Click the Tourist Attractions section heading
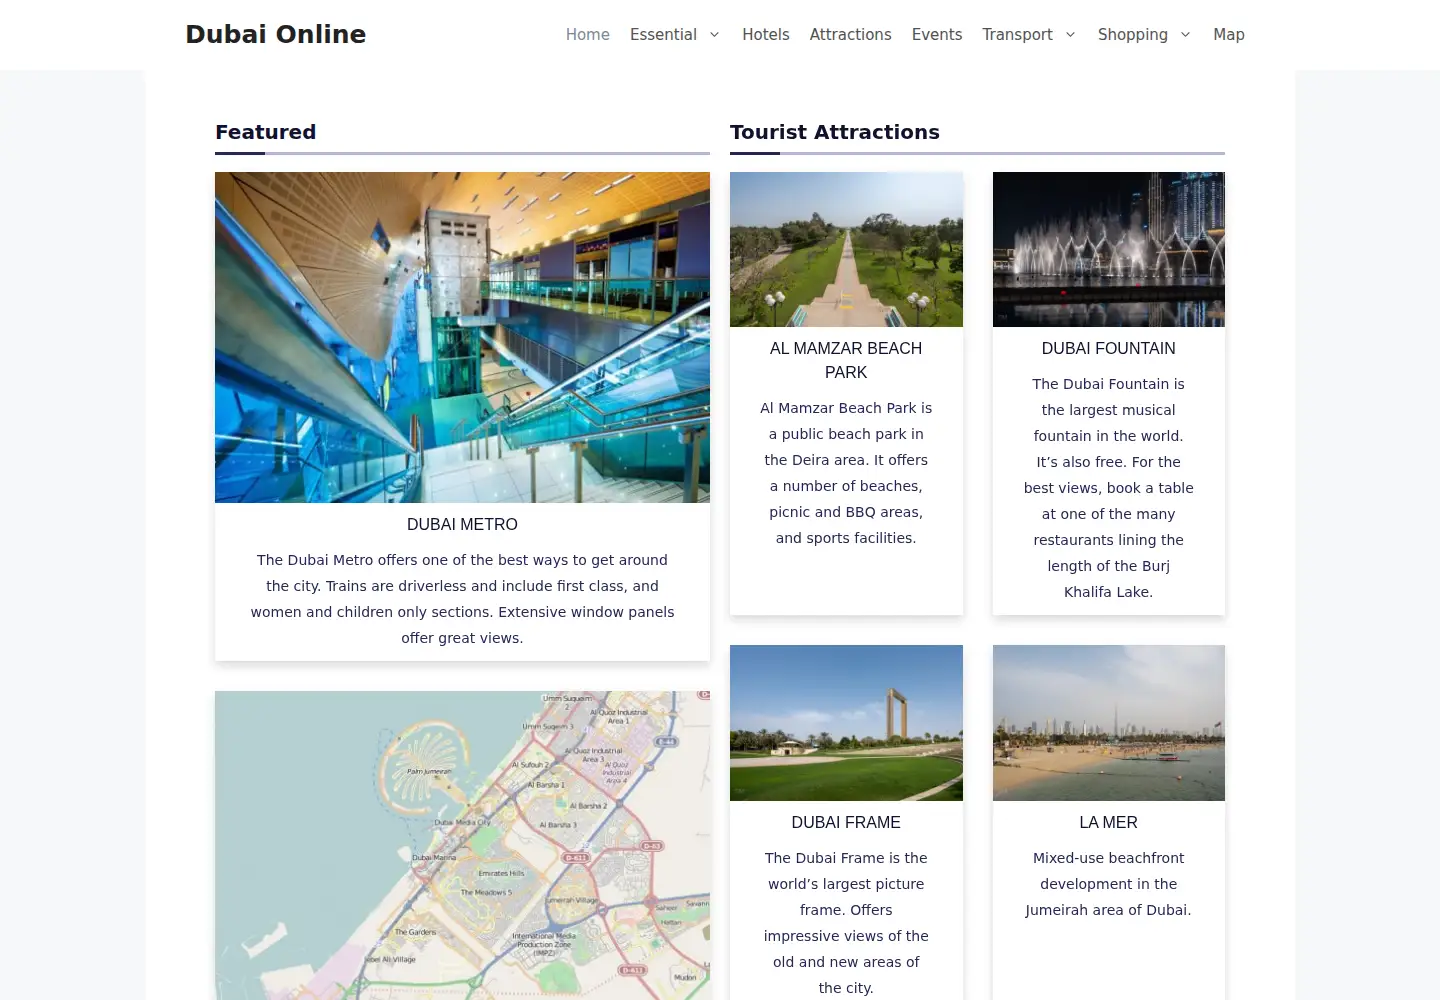The height and width of the screenshot is (1000, 1440). pos(835,132)
